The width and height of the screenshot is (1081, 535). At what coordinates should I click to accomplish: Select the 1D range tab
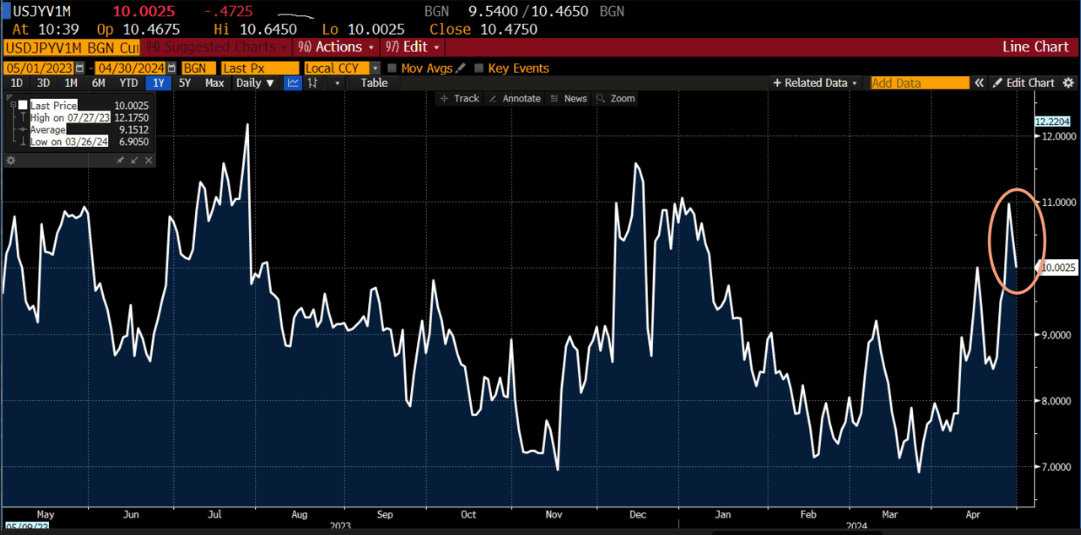15,83
